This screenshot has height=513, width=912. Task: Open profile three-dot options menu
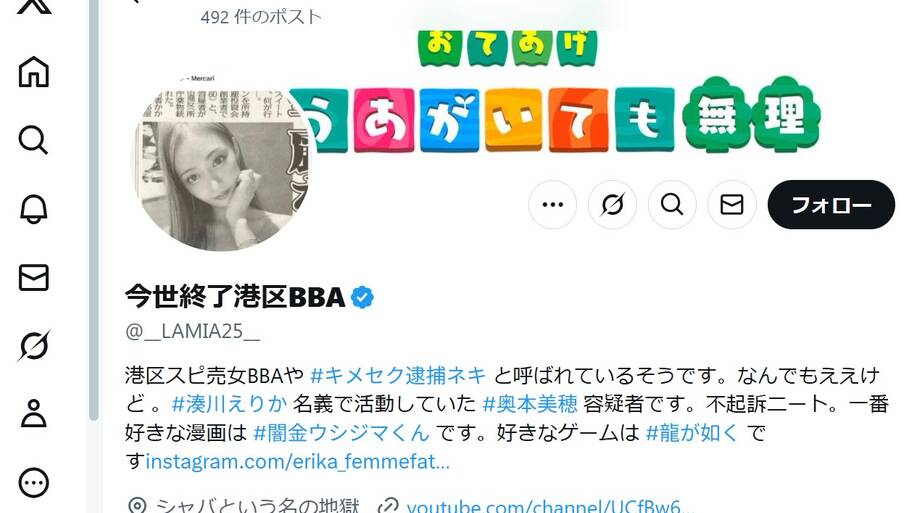[x=553, y=205]
